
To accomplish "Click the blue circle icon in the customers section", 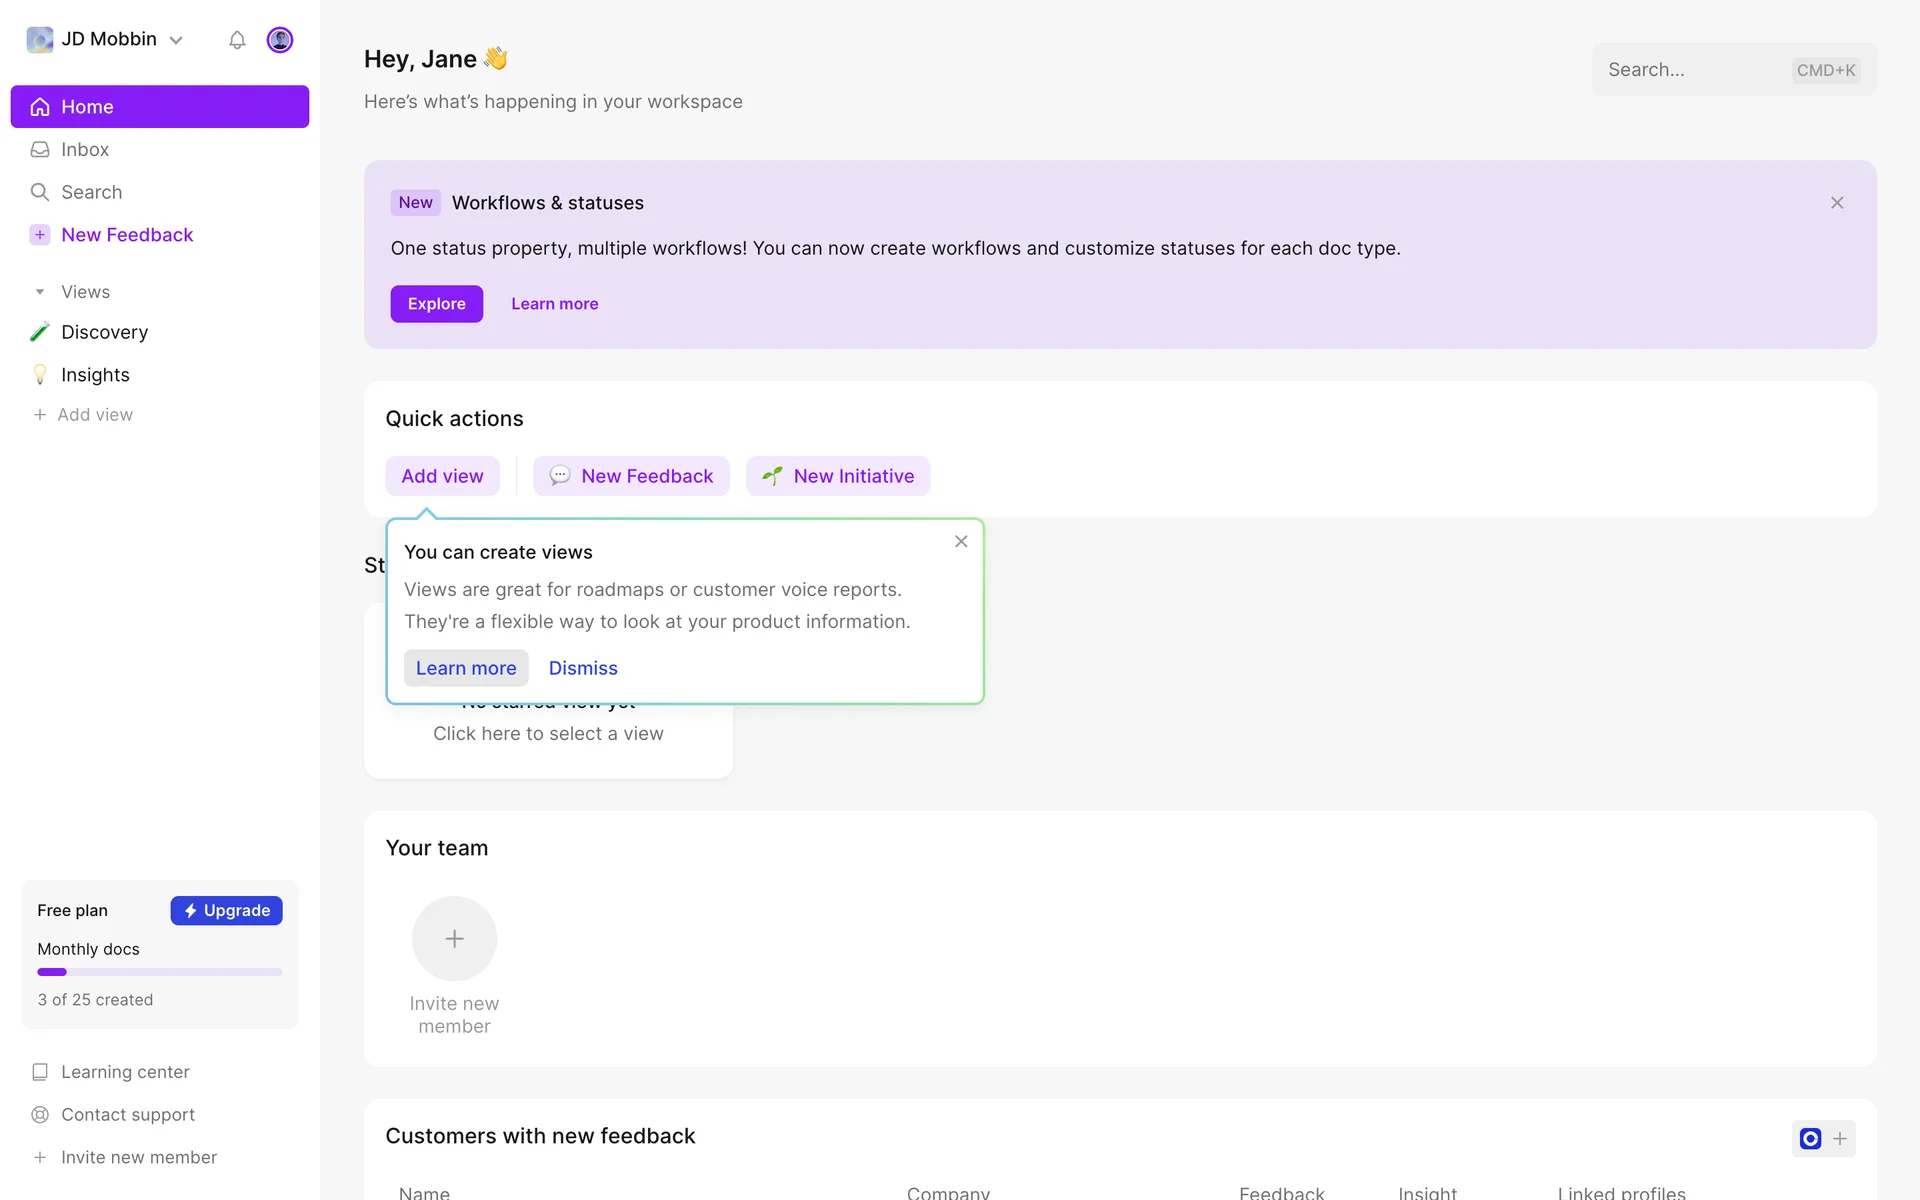I will click(1810, 1138).
